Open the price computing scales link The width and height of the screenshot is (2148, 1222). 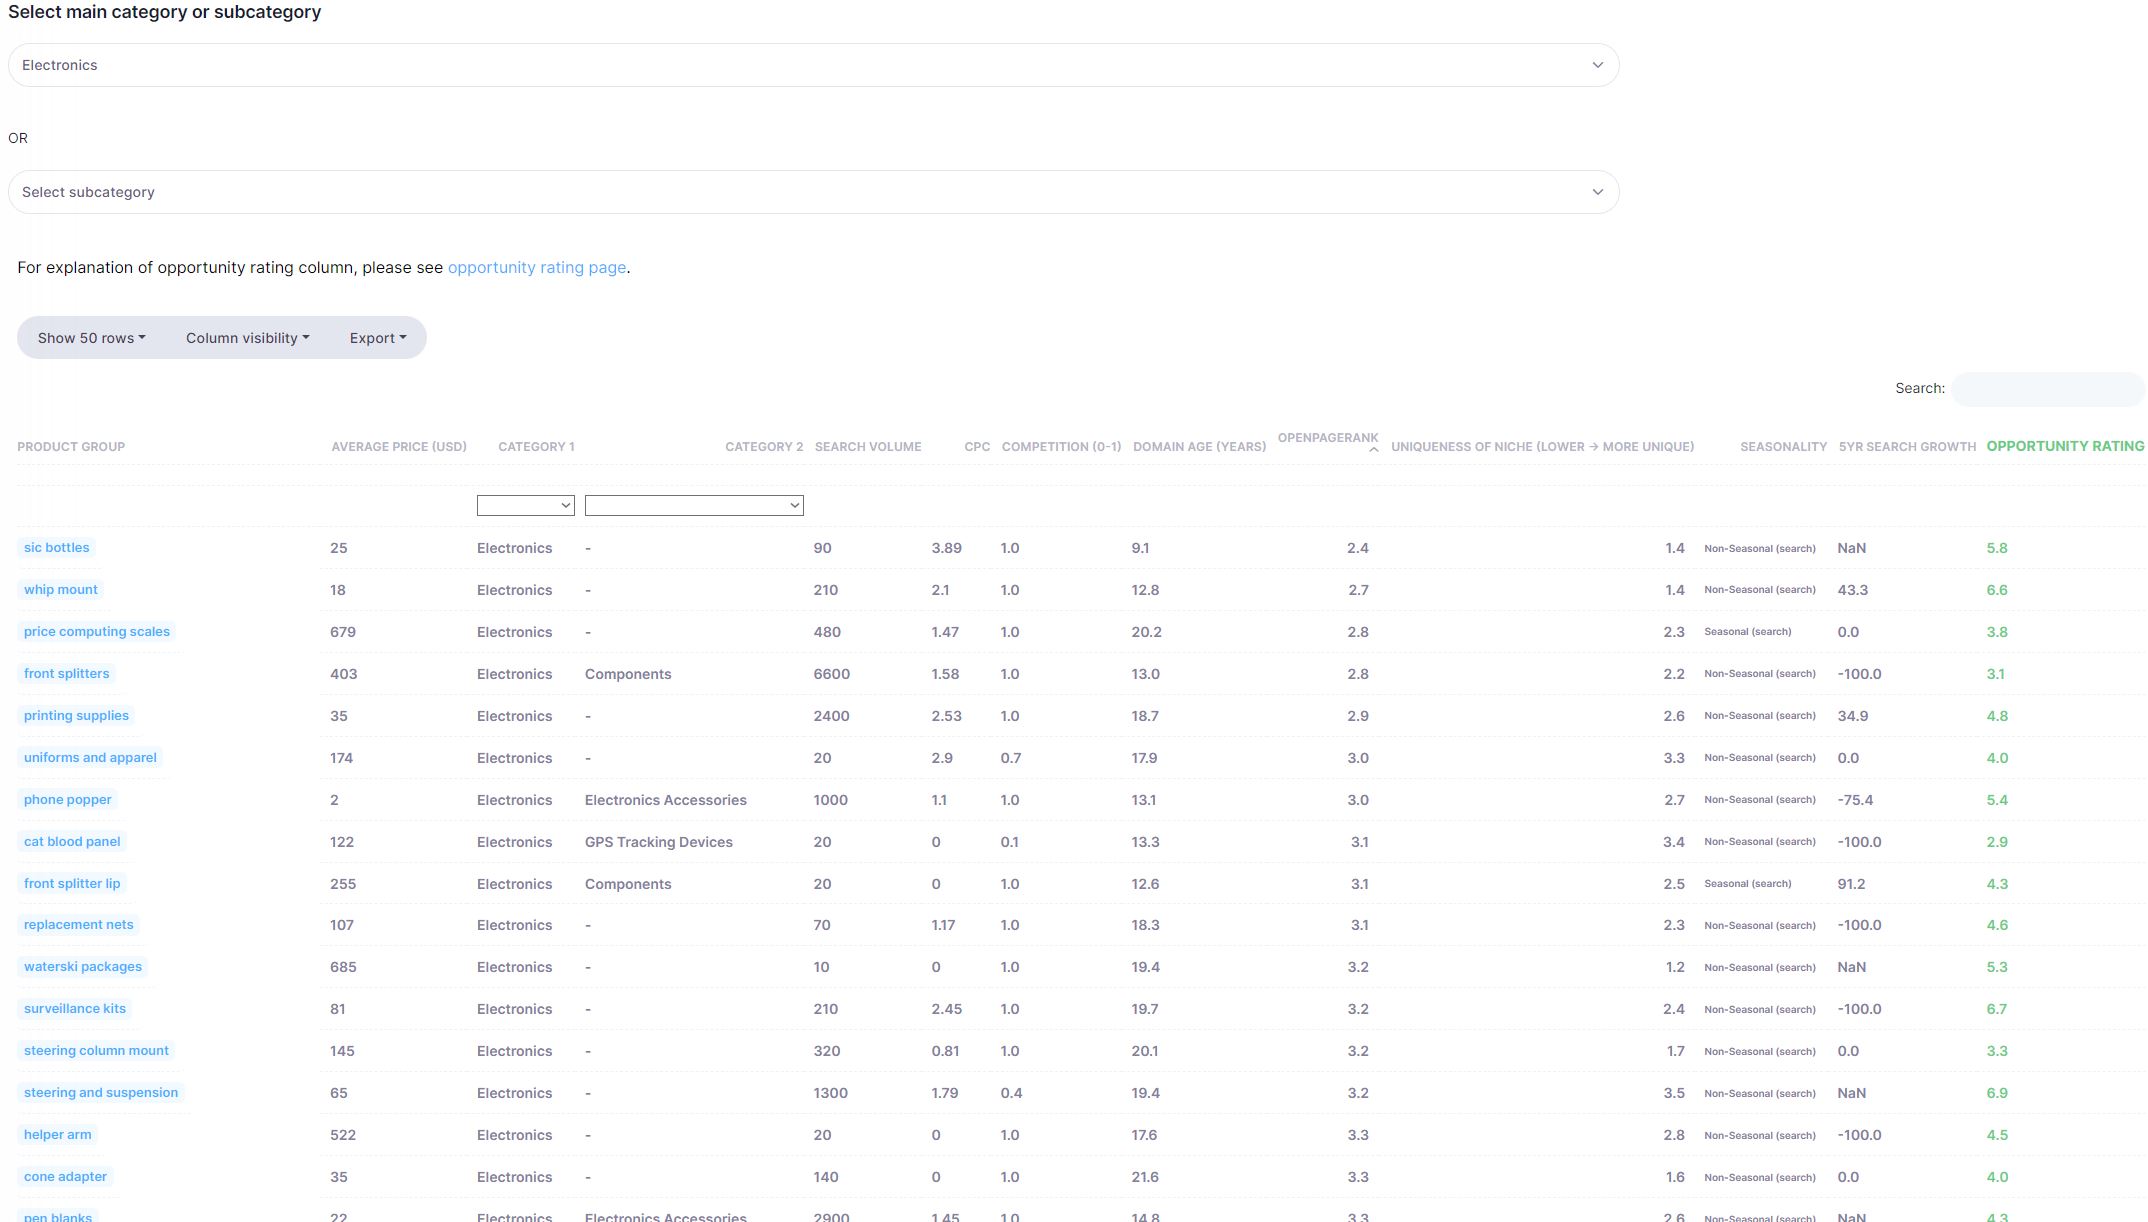97,632
